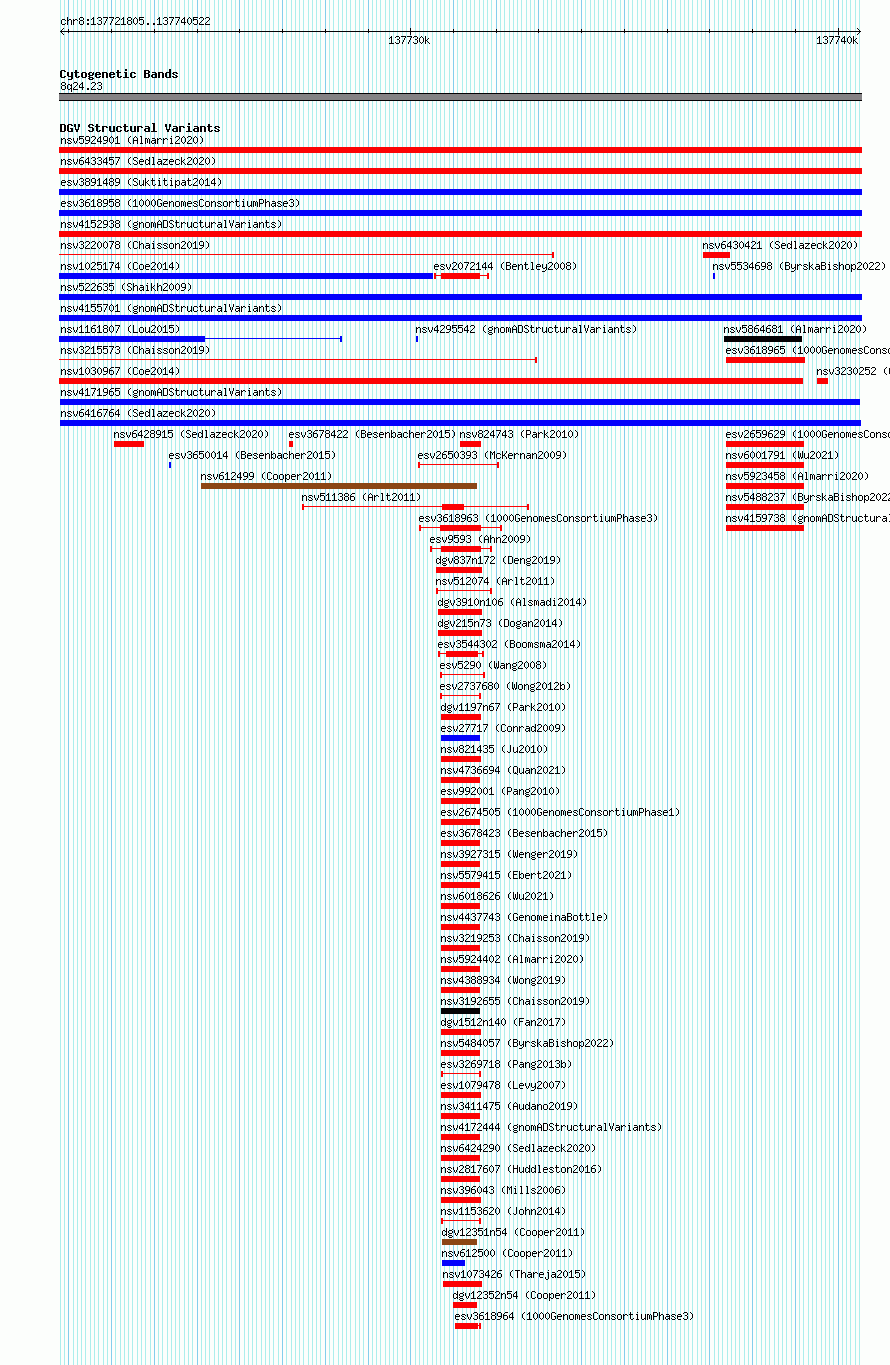Open nsv6416764 (Sedlazeck2020) variant label
This screenshot has width=890, height=1365.
pyautogui.click(x=137, y=413)
